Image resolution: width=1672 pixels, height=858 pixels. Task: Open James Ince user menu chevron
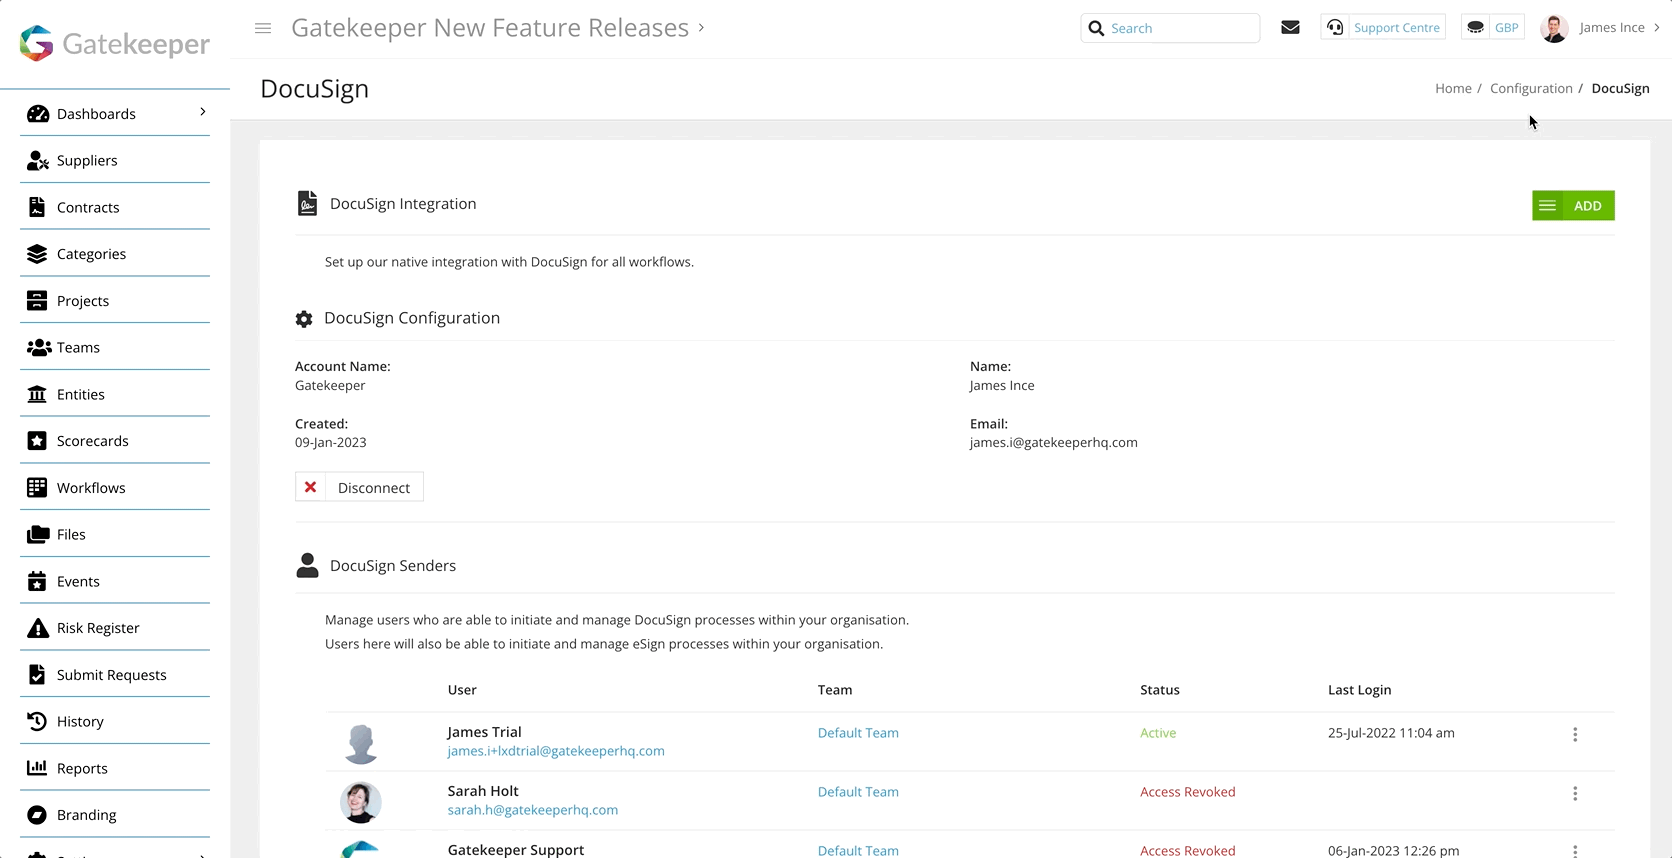(x=1657, y=28)
